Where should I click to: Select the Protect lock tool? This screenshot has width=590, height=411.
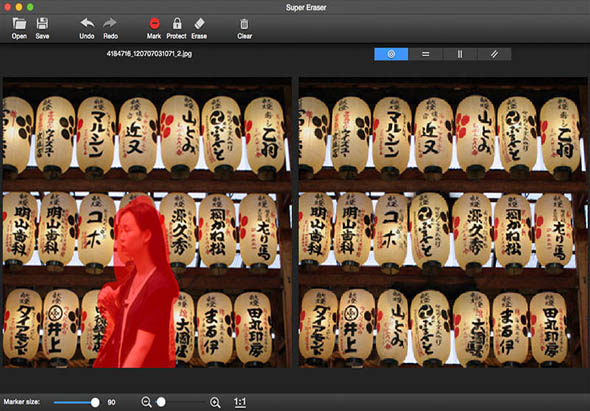176,28
